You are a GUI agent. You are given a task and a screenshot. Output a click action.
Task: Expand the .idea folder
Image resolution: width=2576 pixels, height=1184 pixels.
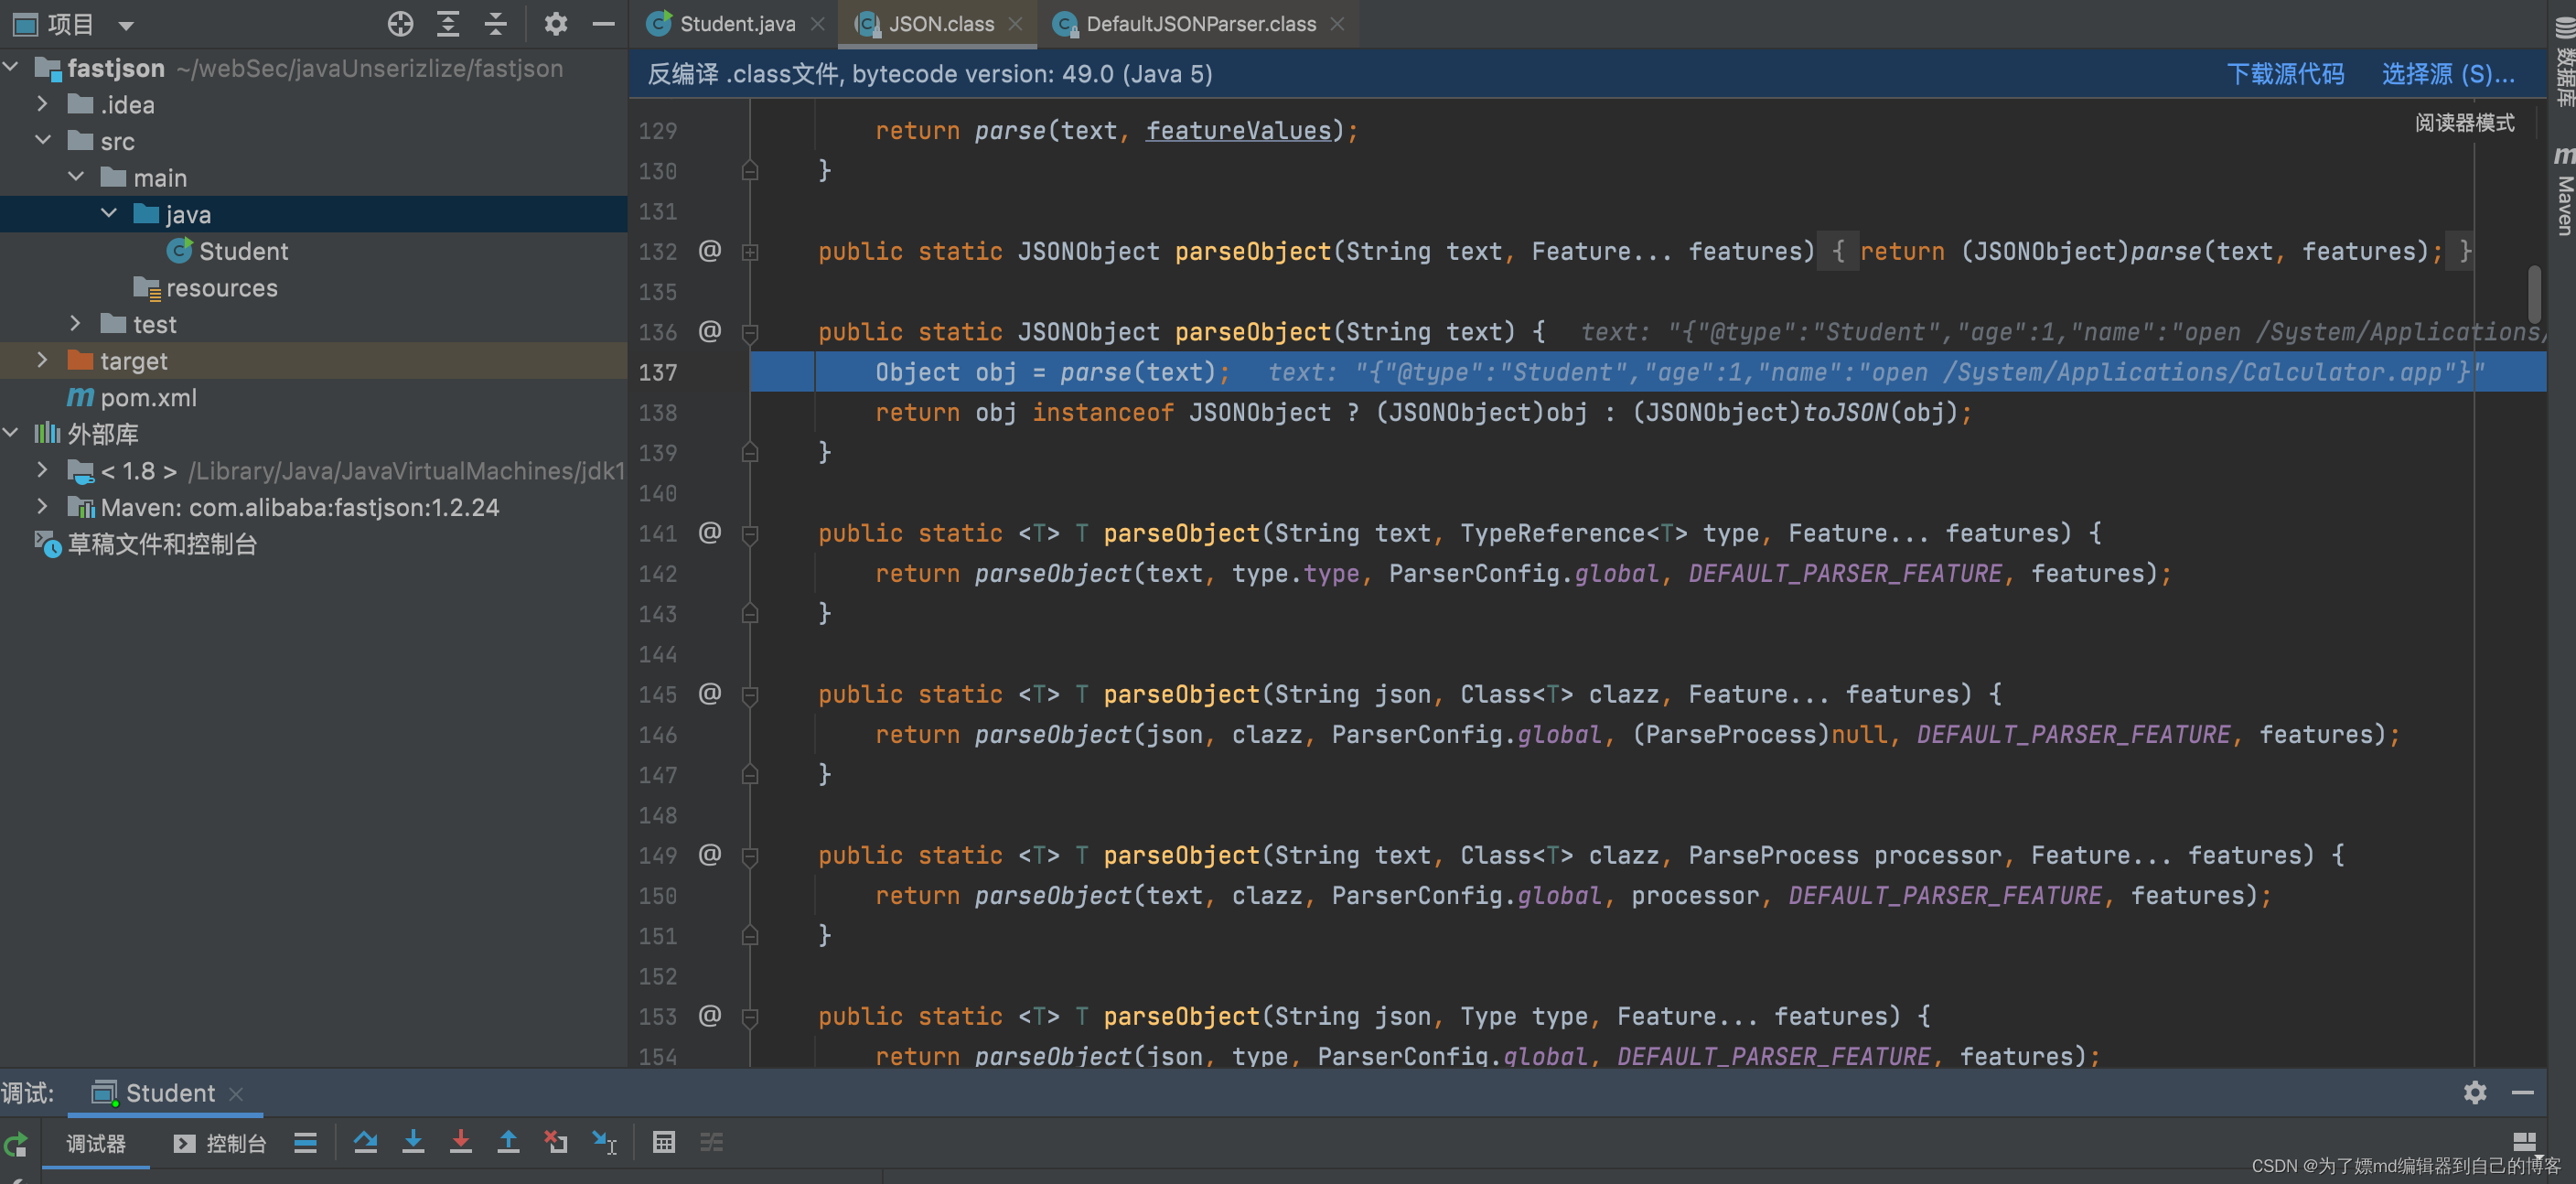coord(42,104)
